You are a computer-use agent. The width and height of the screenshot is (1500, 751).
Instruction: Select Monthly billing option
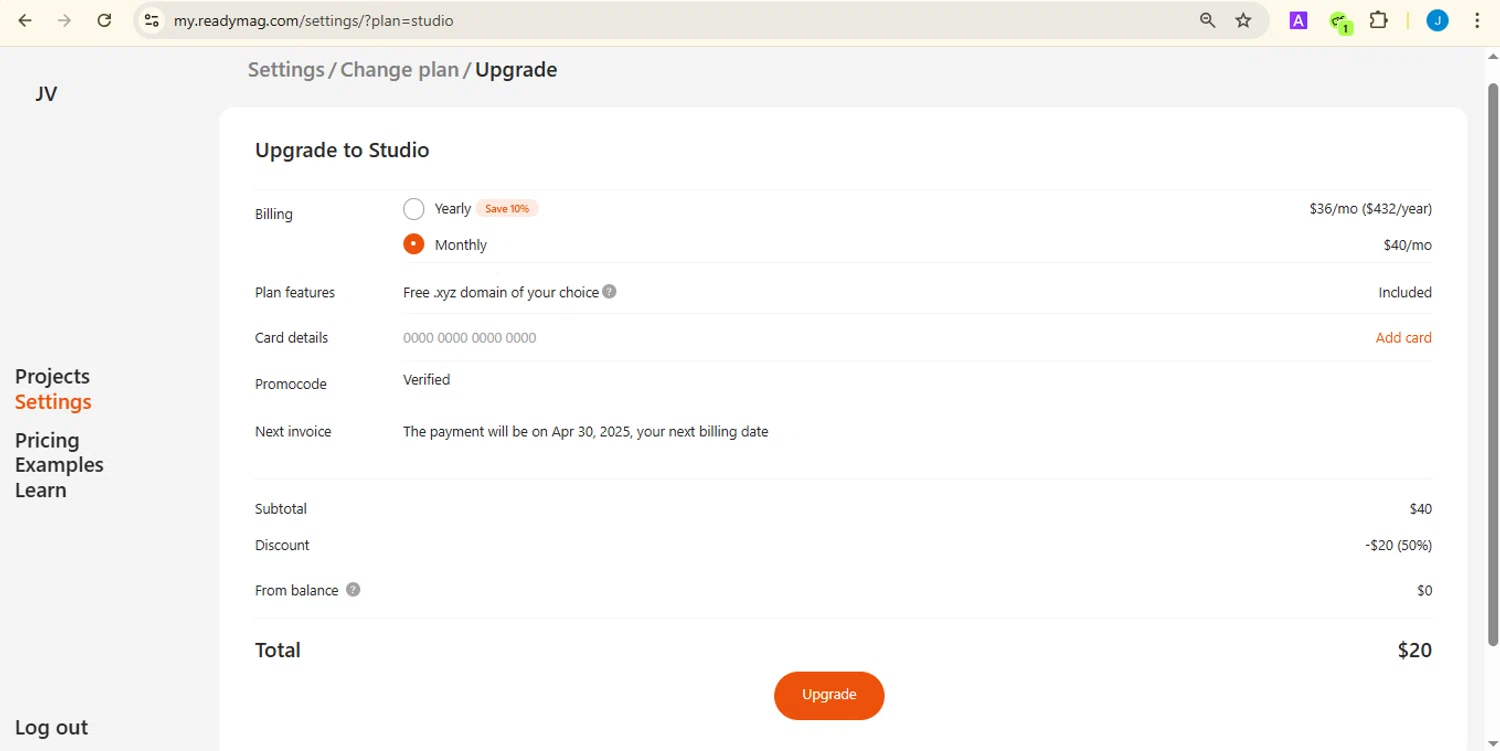coord(414,244)
